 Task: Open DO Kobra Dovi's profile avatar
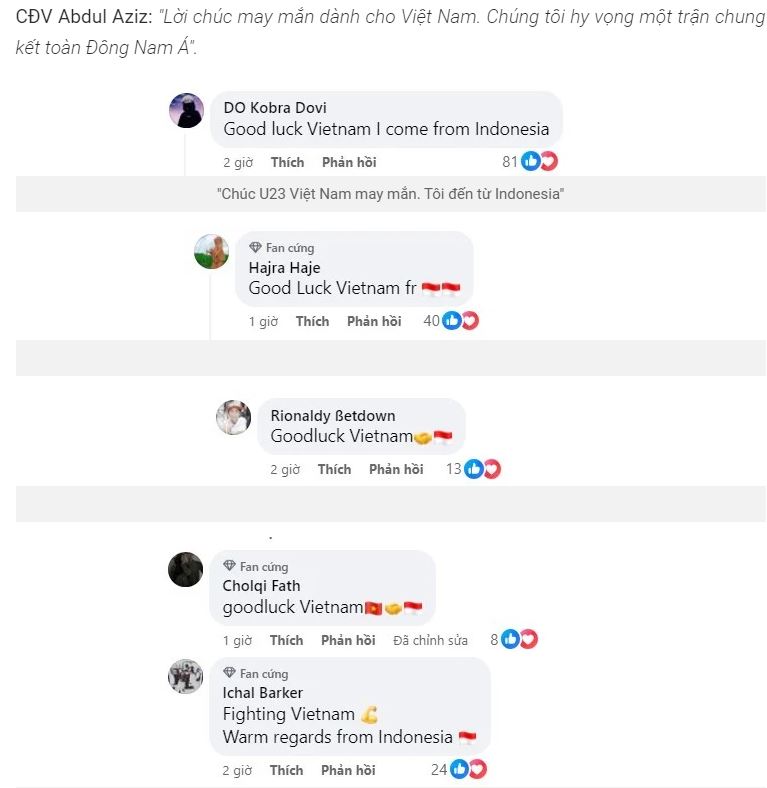tap(186, 110)
